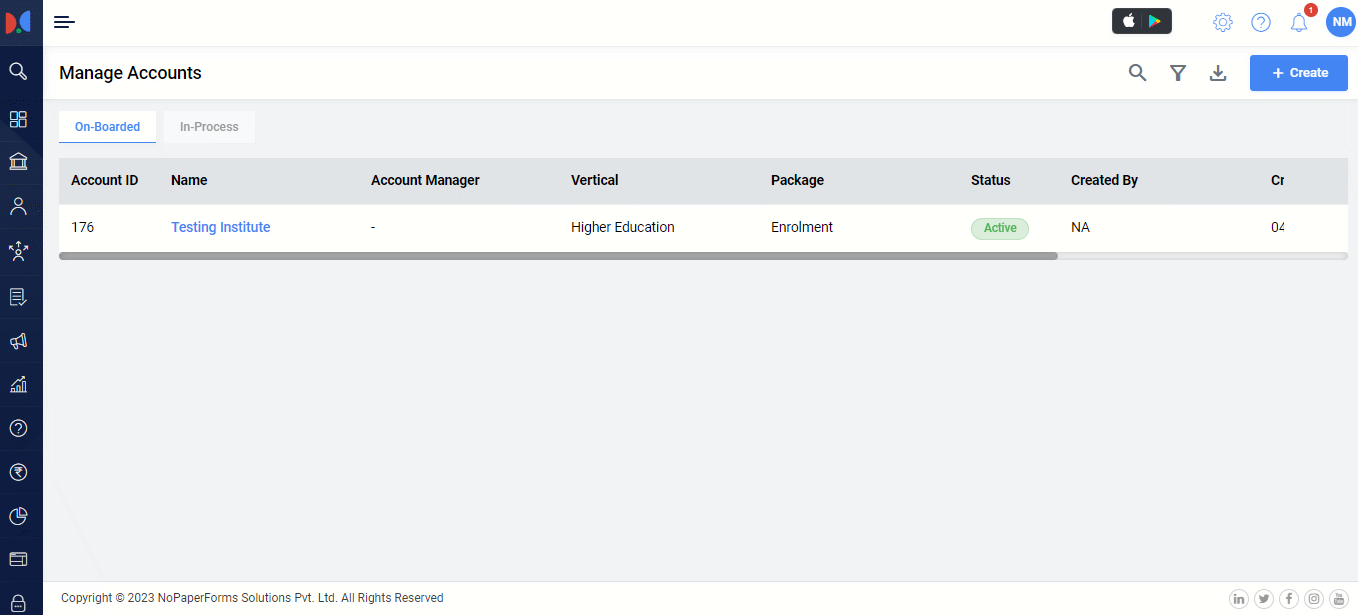Click the Account ID column header
Screen dimensions: 1358x615
click(x=105, y=181)
